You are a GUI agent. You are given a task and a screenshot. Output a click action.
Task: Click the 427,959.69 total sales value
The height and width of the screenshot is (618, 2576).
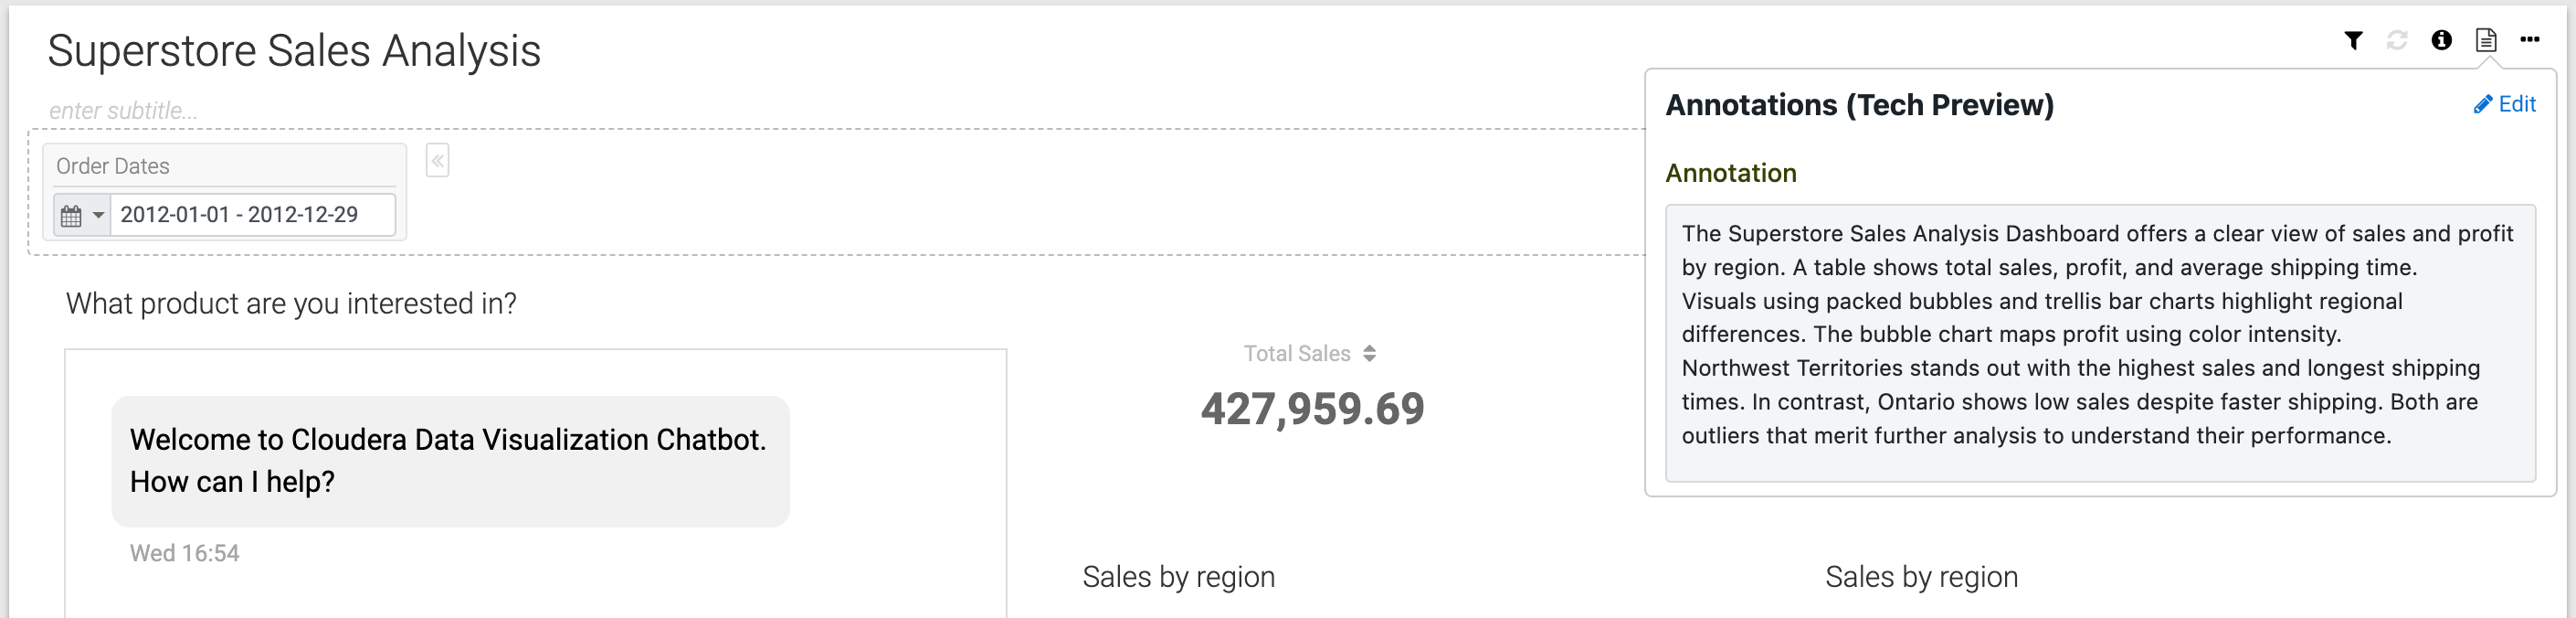click(1312, 409)
